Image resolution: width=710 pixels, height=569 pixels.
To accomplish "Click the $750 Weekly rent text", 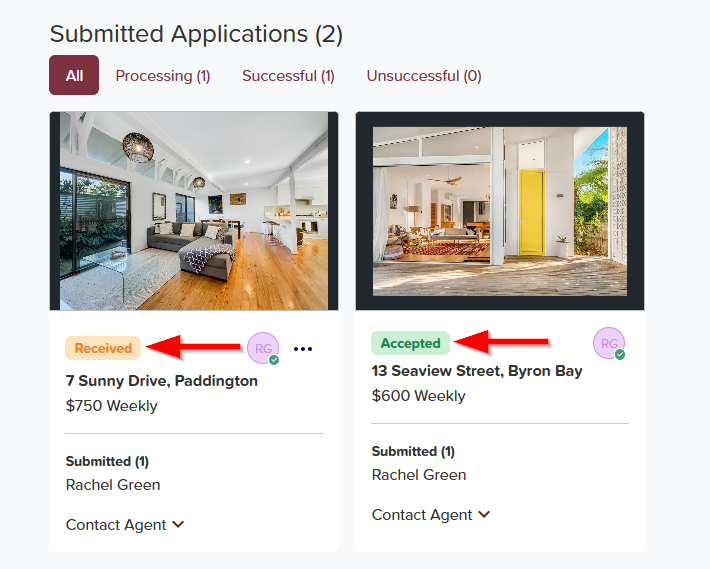I will (112, 406).
